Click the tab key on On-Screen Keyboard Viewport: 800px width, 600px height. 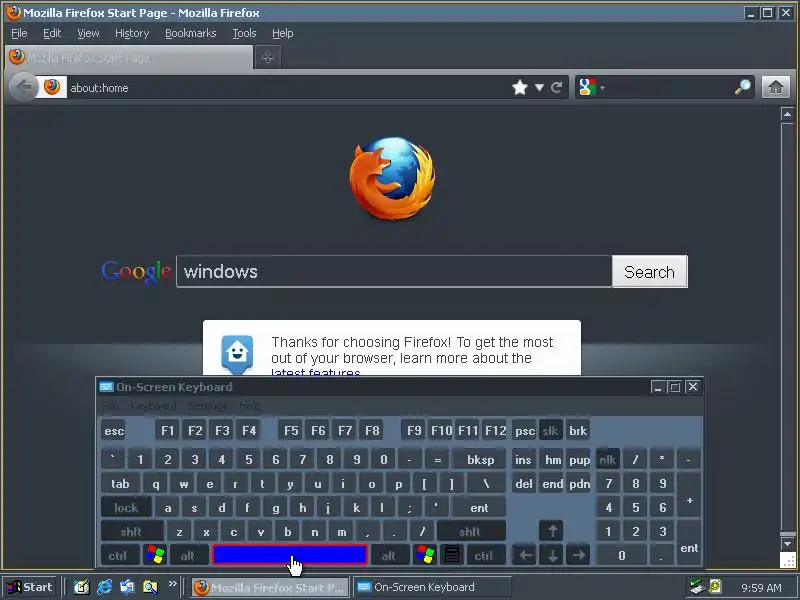click(120, 483)
